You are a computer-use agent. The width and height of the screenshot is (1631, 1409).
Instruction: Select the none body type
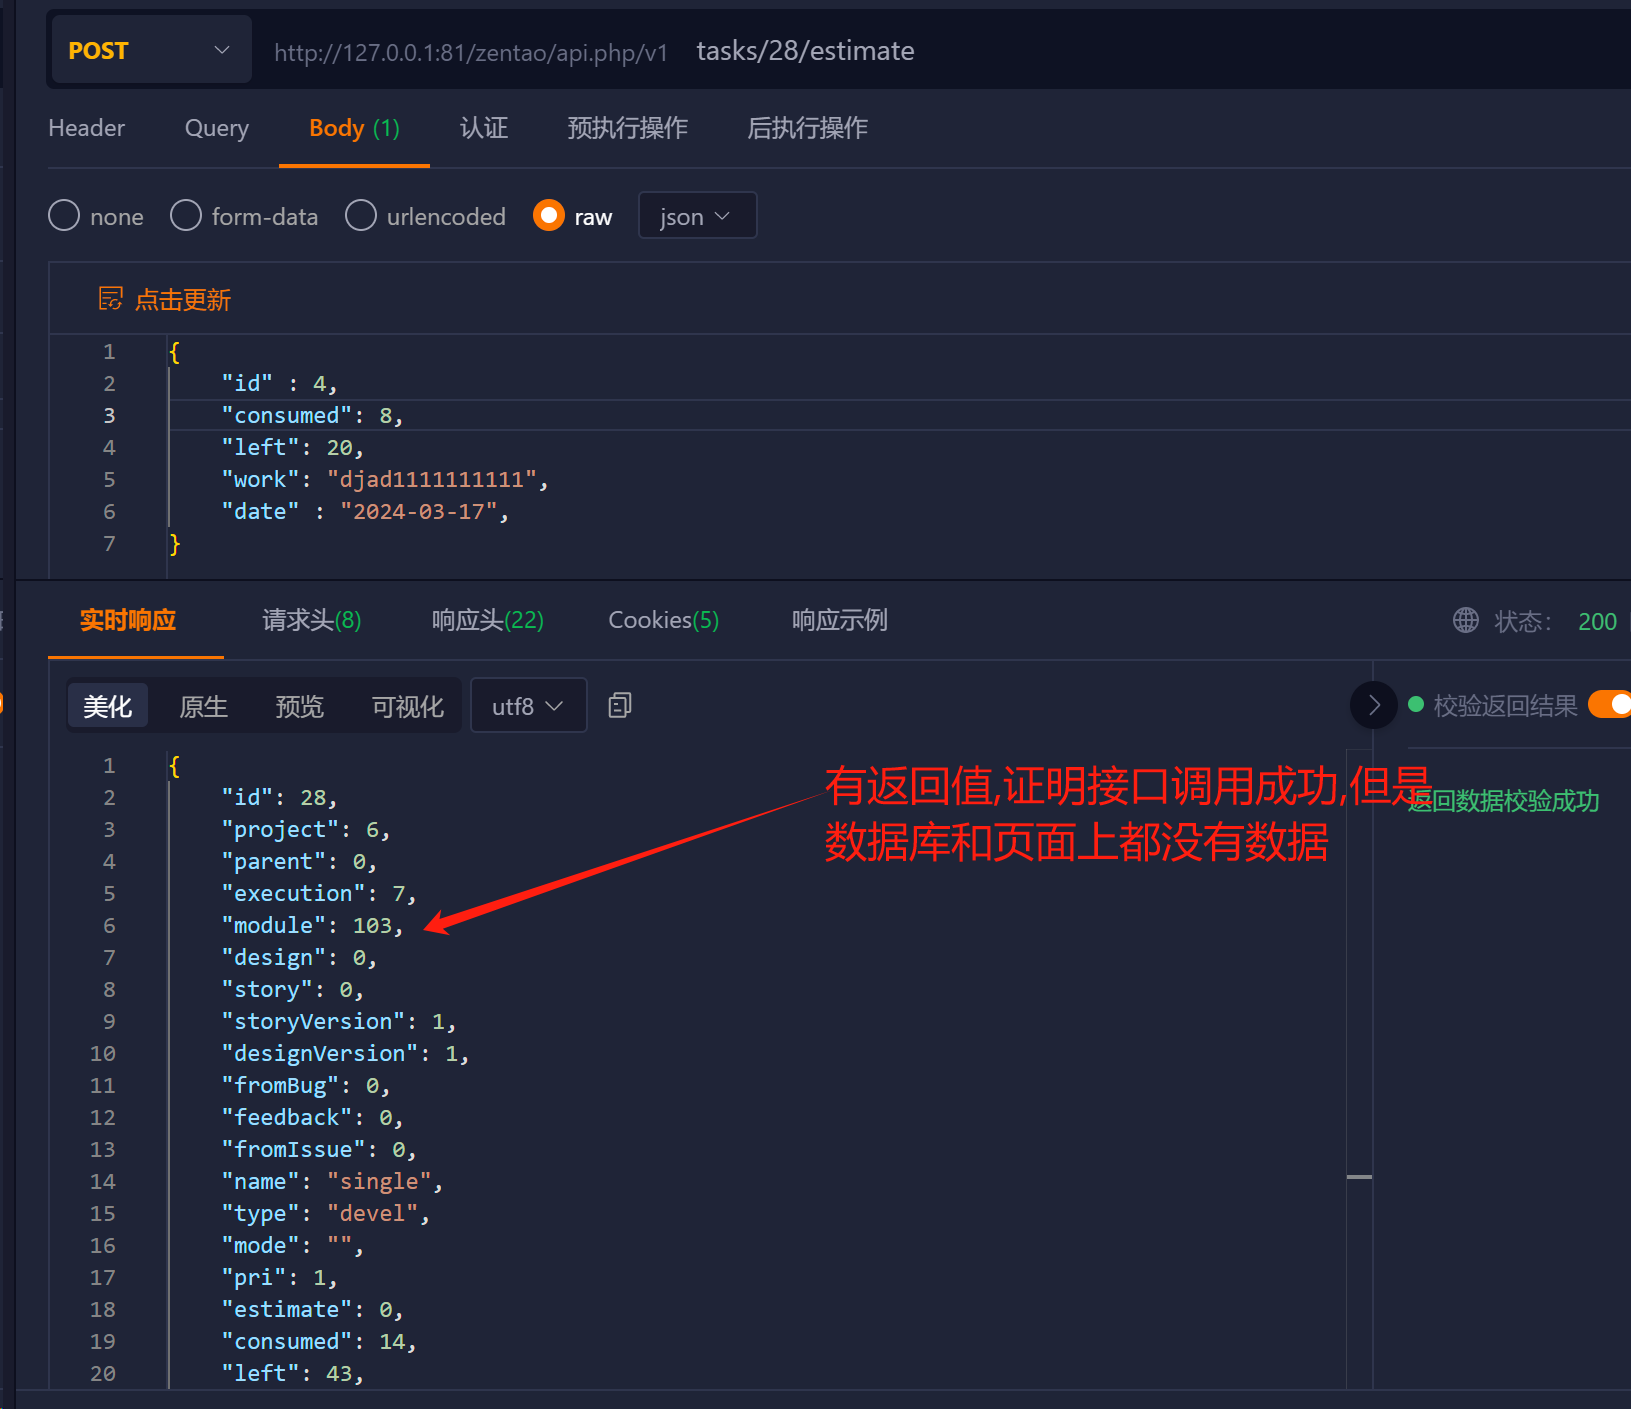click(64, 216)
